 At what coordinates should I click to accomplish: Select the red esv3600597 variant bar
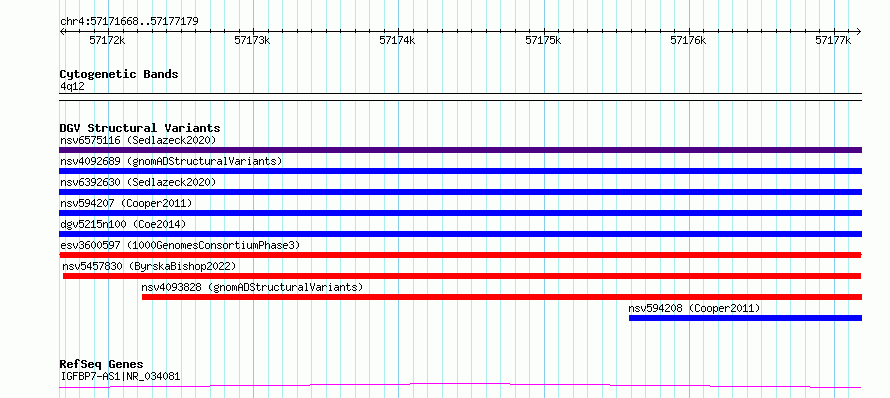click(460, 255)
